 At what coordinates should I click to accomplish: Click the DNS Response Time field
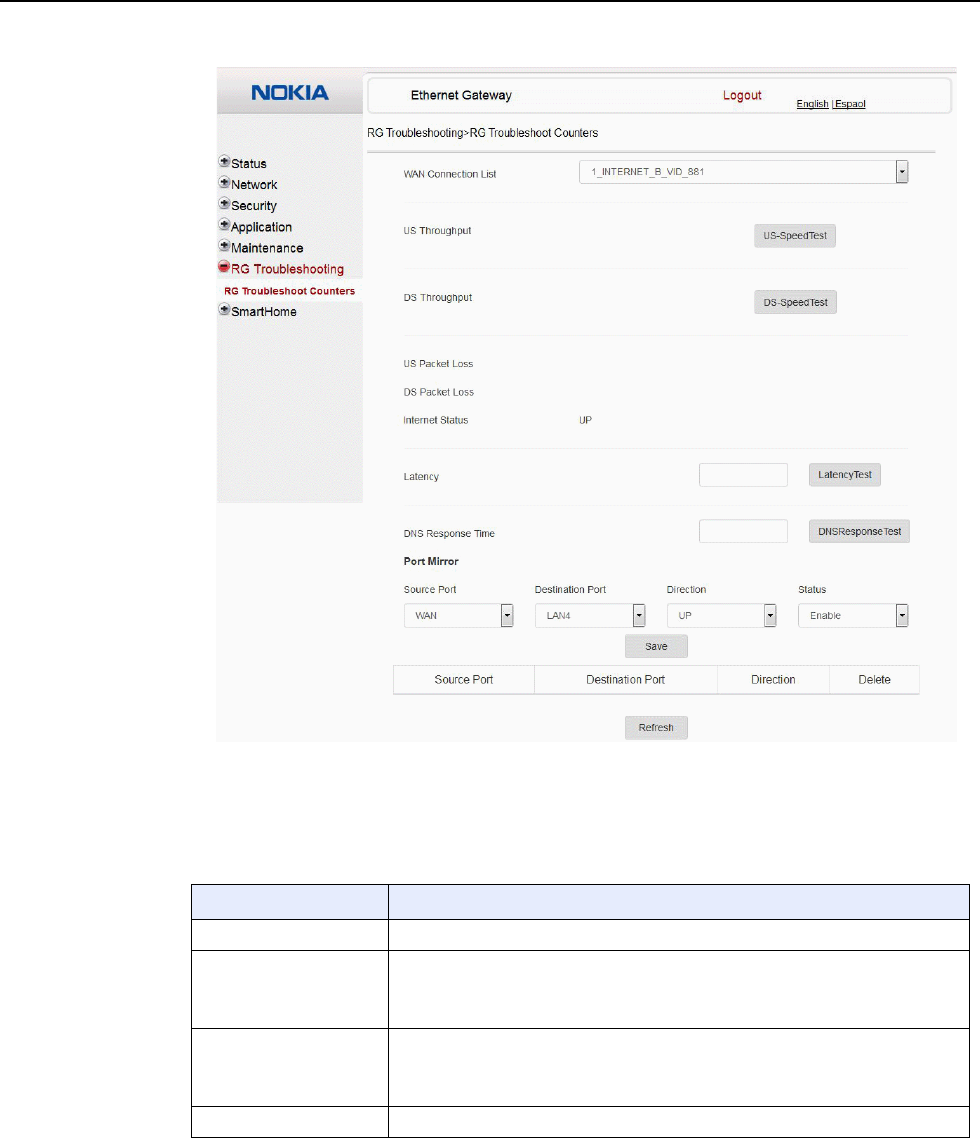click(743, 531)
